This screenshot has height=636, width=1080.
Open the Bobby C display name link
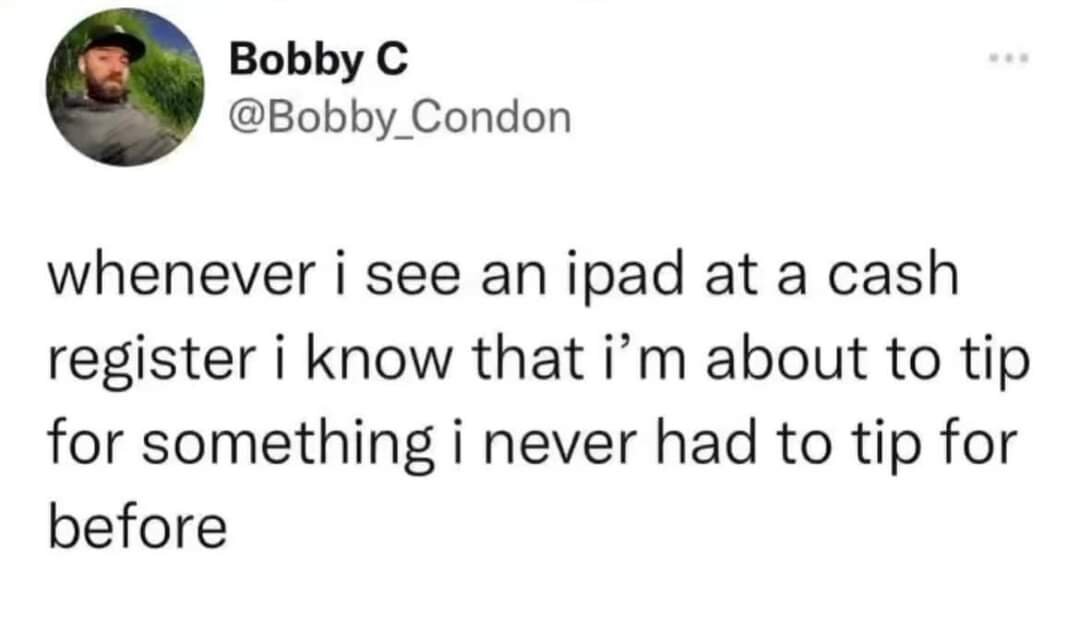[x=318, y=62]
